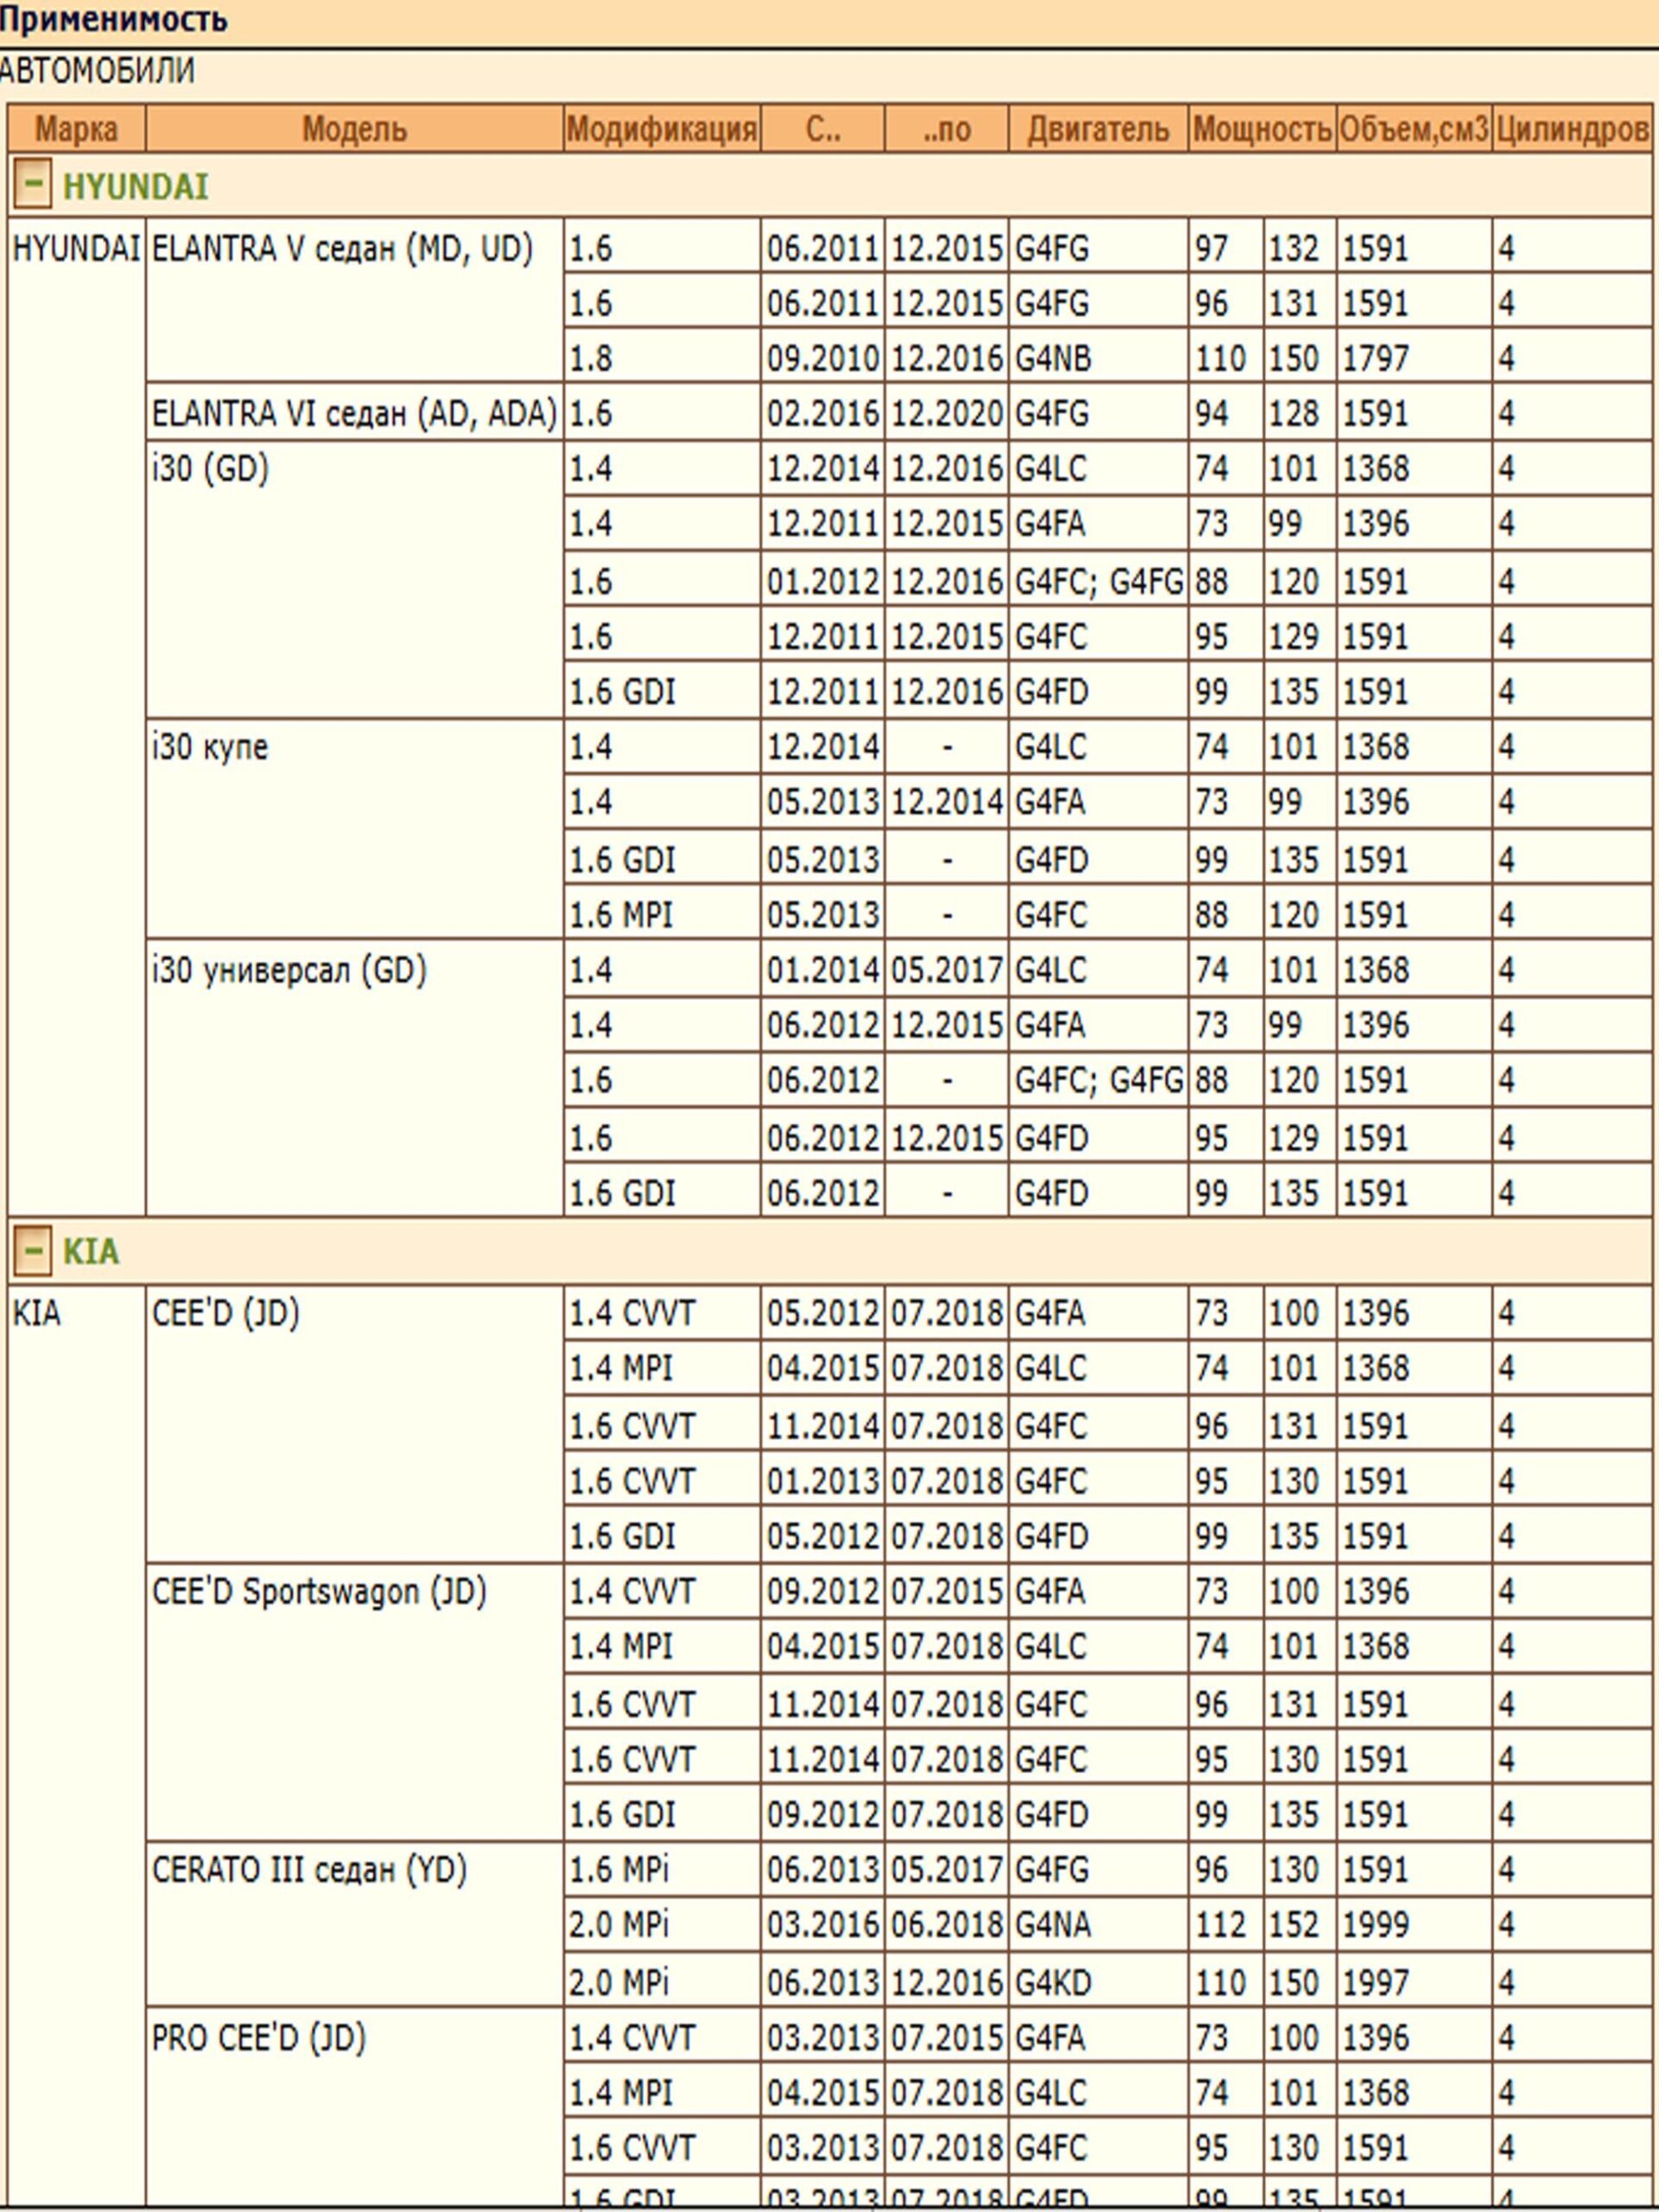Open the KIA green group heading link
This screenshot has height=2212, width=1659.
pos(90,1251)
